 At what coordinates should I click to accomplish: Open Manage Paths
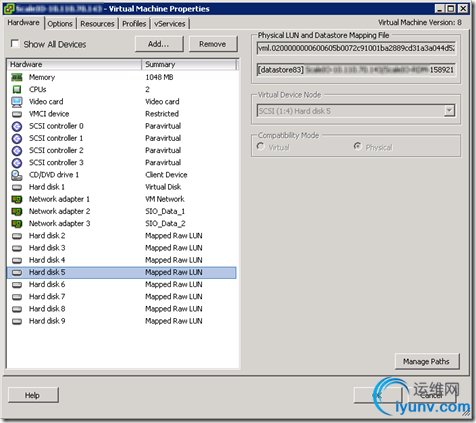(x=427, y=361)
